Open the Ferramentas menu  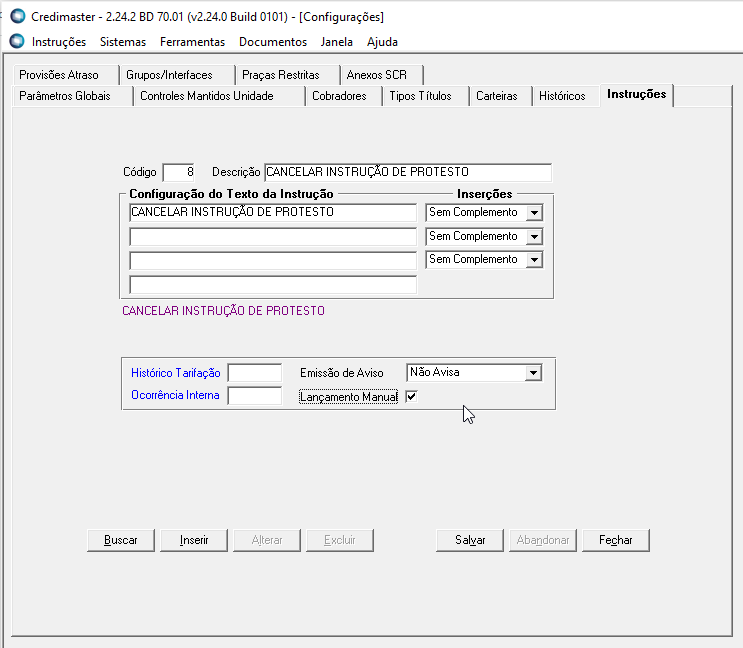tap(192, 42)
